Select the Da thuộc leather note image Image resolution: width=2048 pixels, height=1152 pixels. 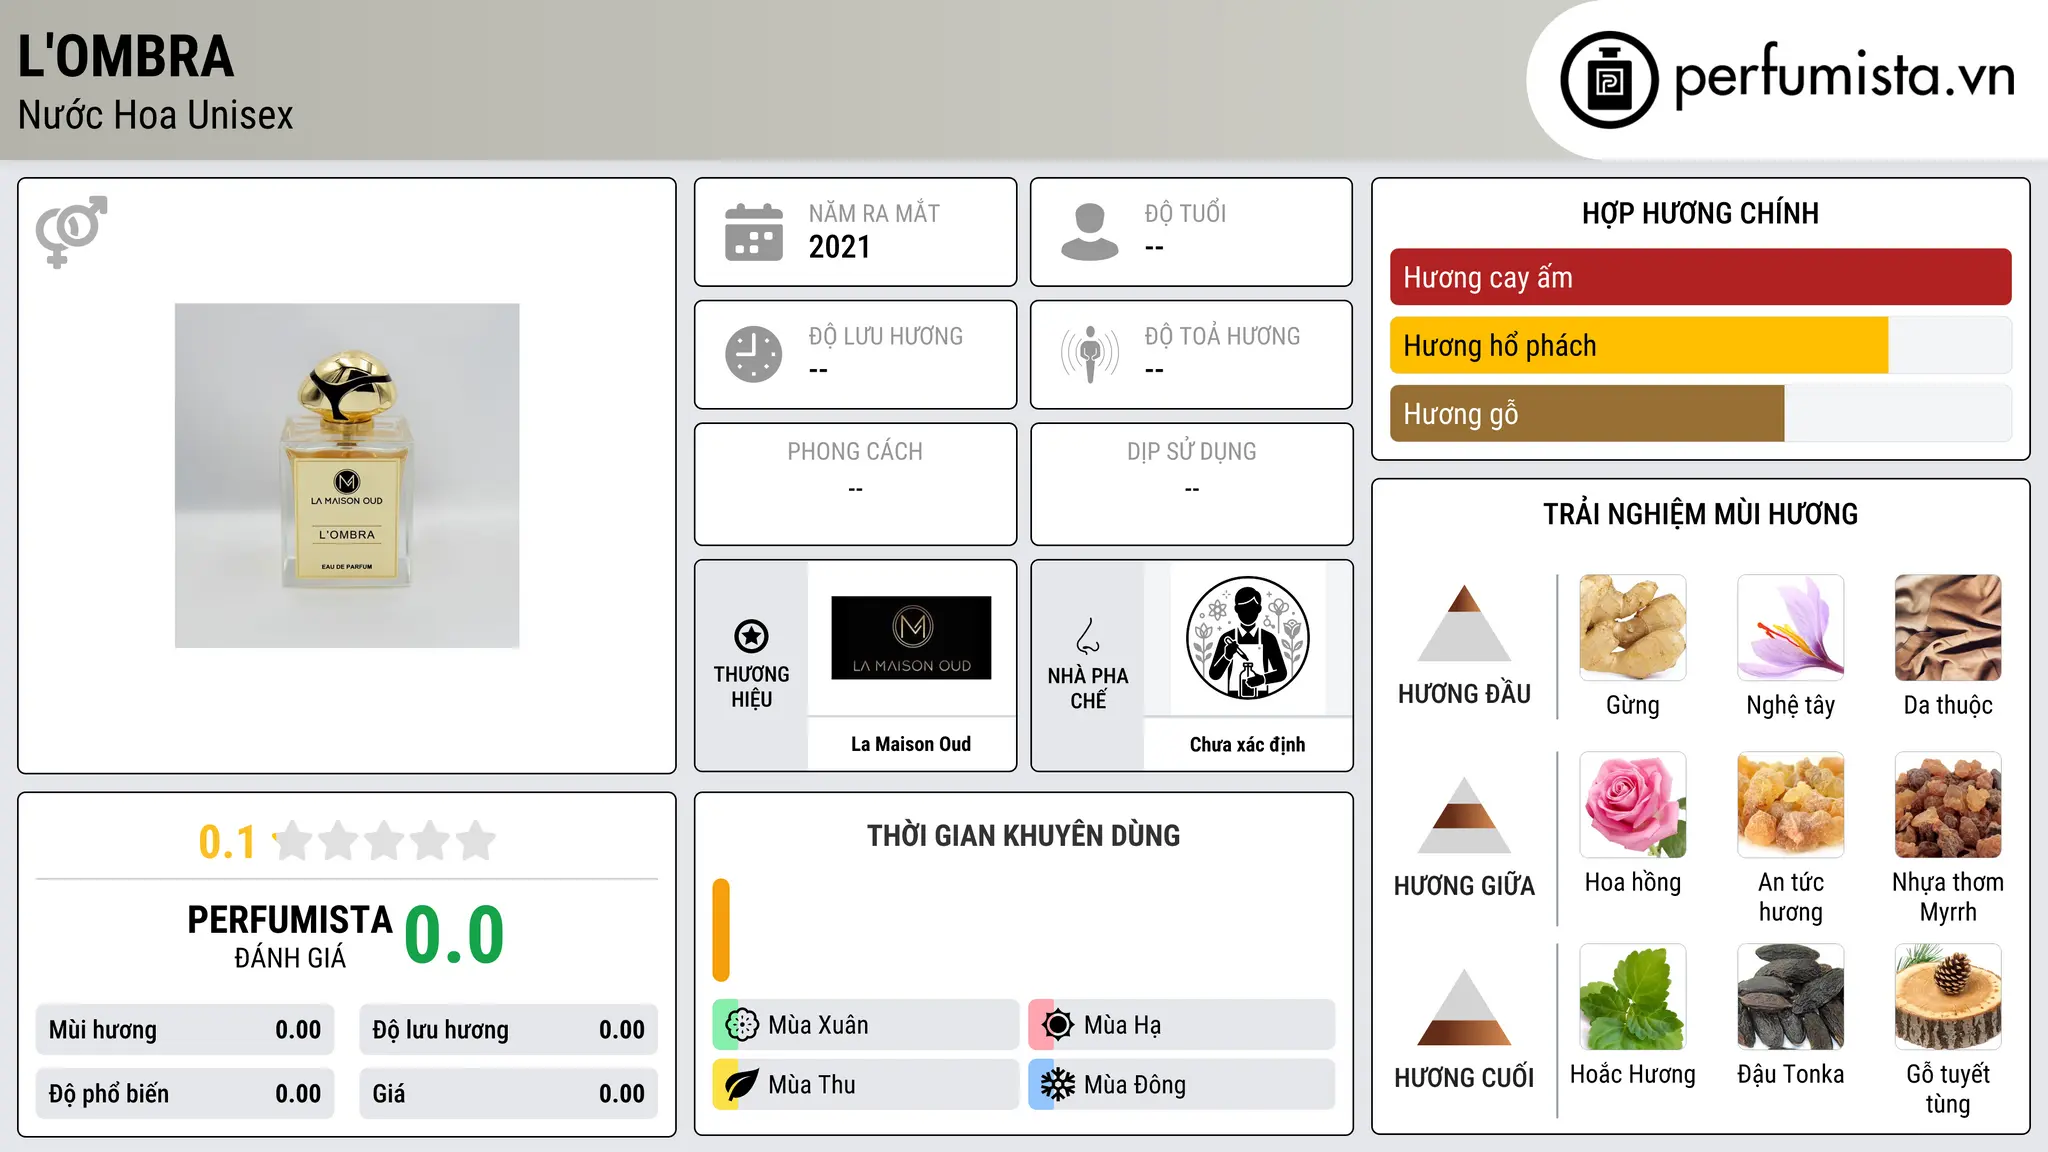(1948, 628)
